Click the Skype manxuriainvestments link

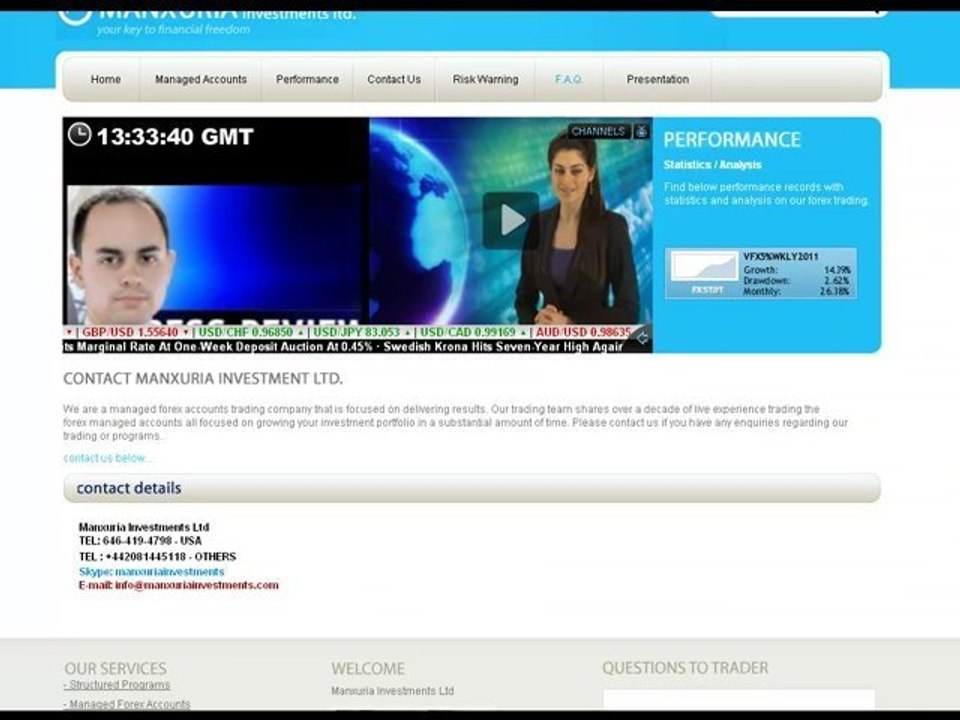tap(151, 572)
